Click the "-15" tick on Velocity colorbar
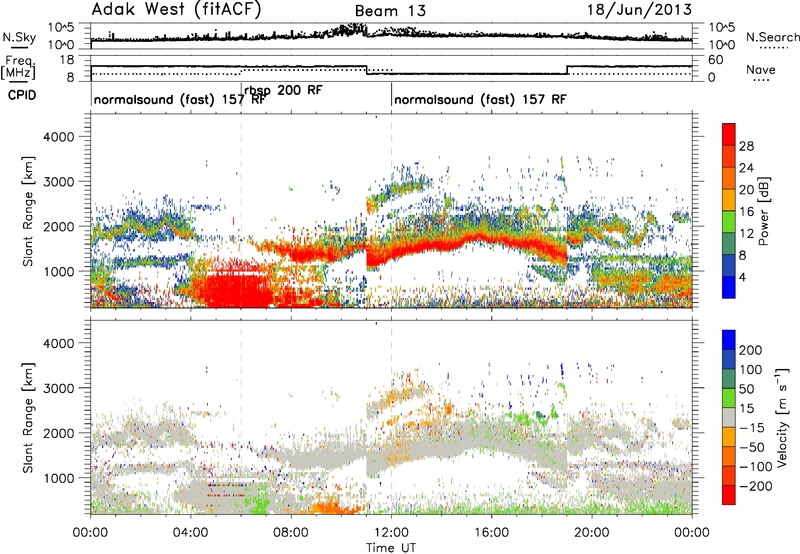This screenshot has width=800, height=554. (752, 427)
